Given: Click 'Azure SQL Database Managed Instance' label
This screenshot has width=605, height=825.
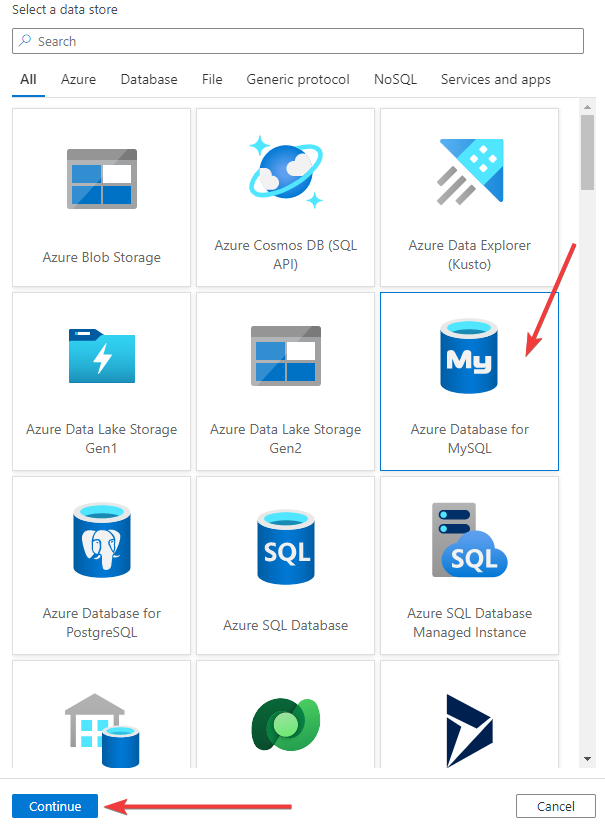Looking at the screenshot, I should click(470, 623).
